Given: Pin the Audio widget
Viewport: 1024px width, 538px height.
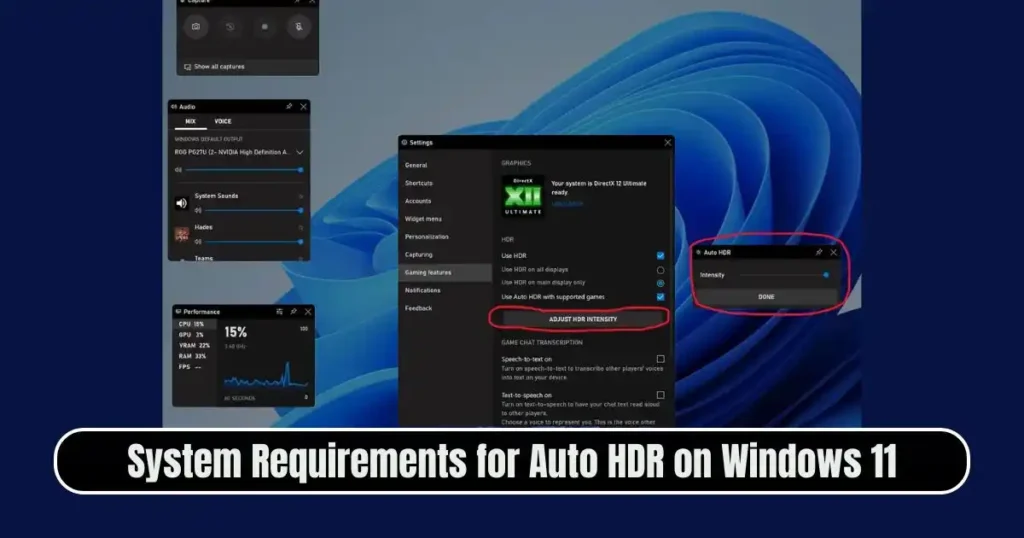Looking at the screenshot, I should click(x=289, y=106).
